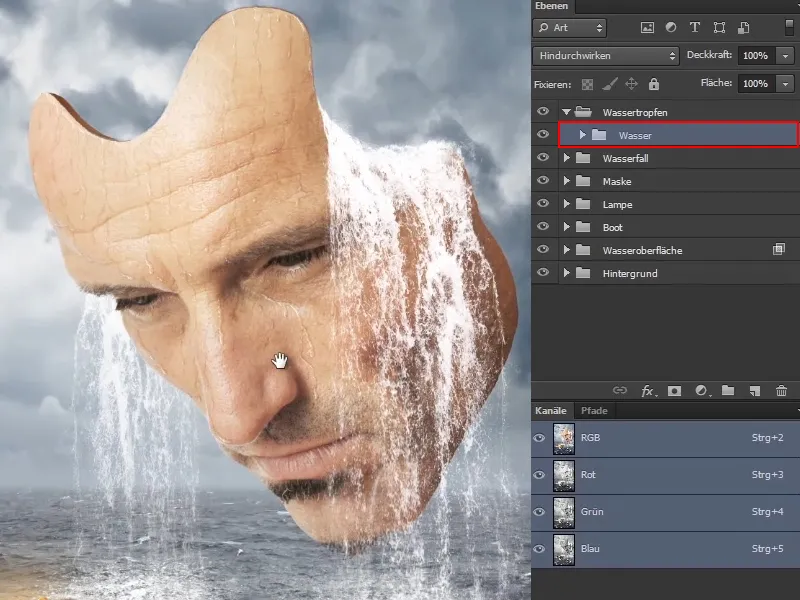
Task: Lock layer position move icon
Action: [631, 84]
